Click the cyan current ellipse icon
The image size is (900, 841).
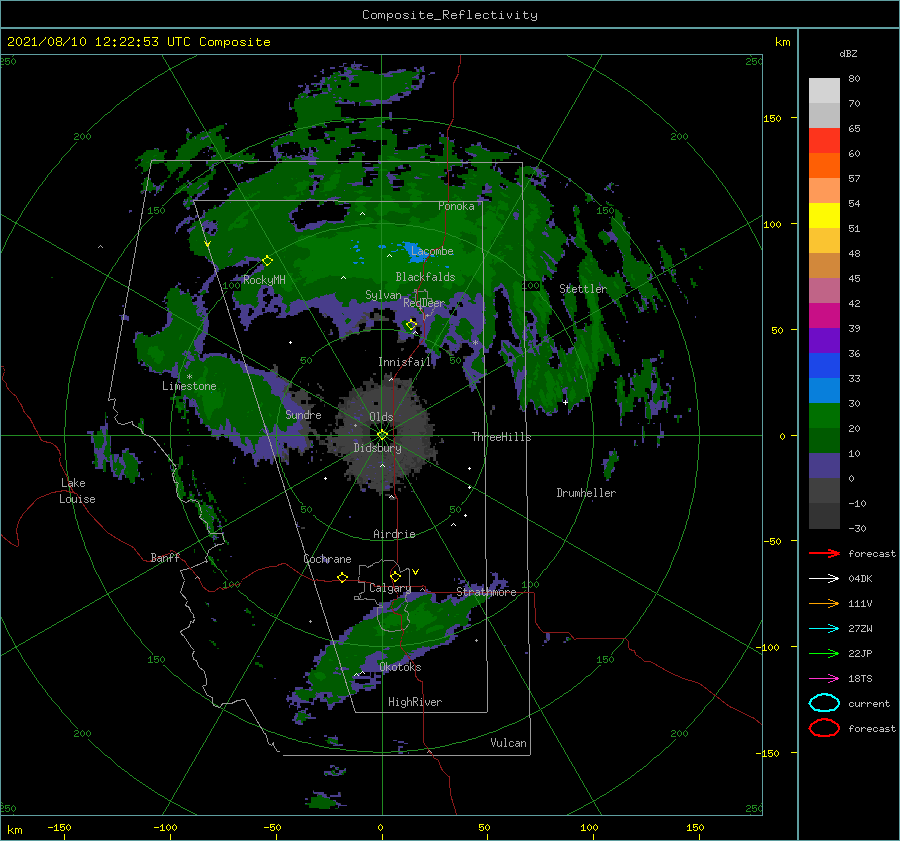[824, 703]
